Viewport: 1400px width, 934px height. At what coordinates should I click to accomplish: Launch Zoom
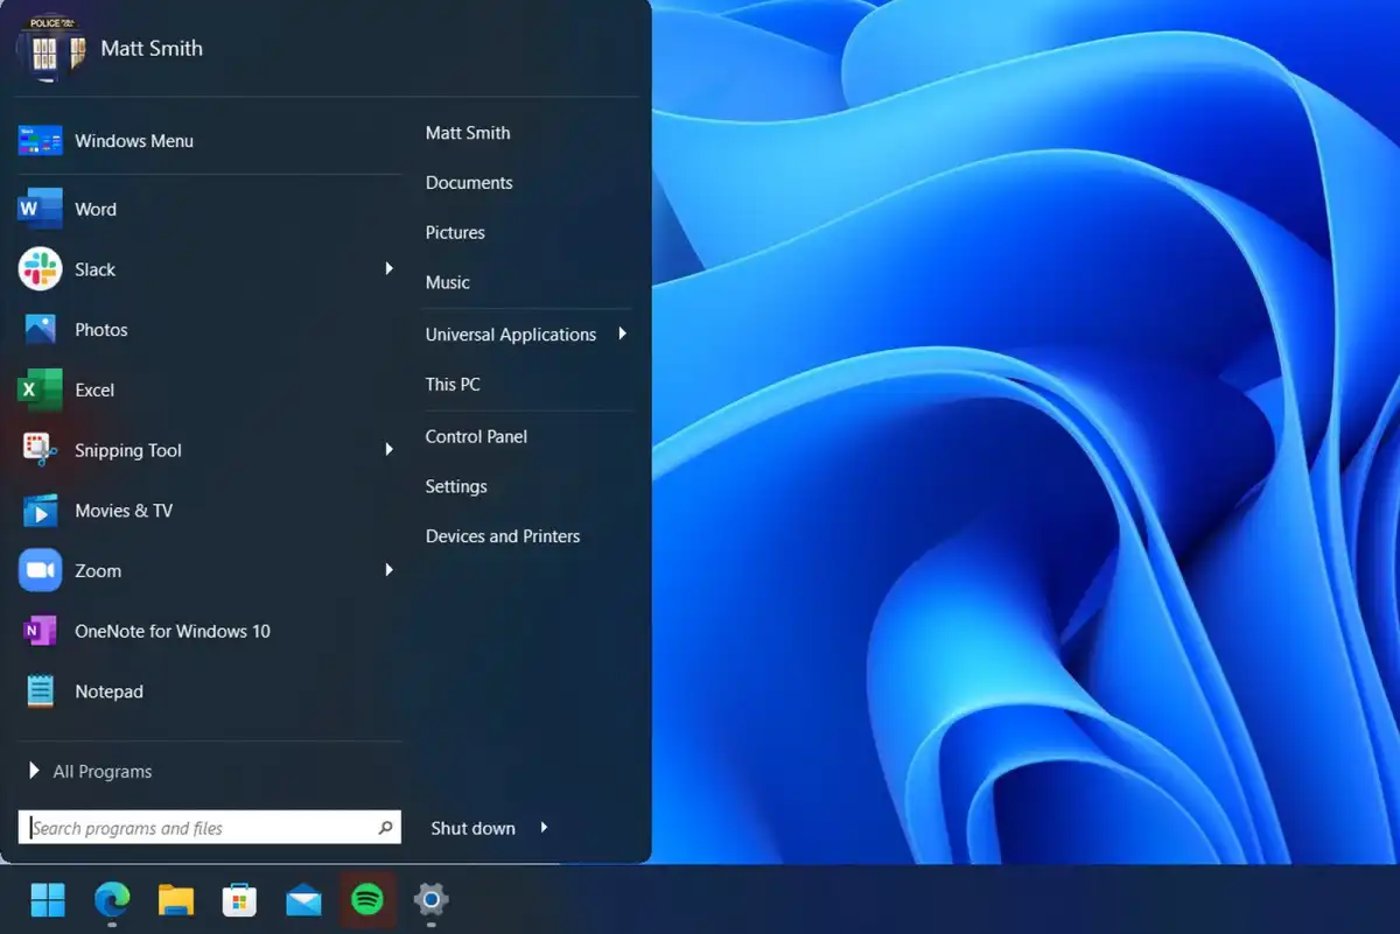click(97, 570)
